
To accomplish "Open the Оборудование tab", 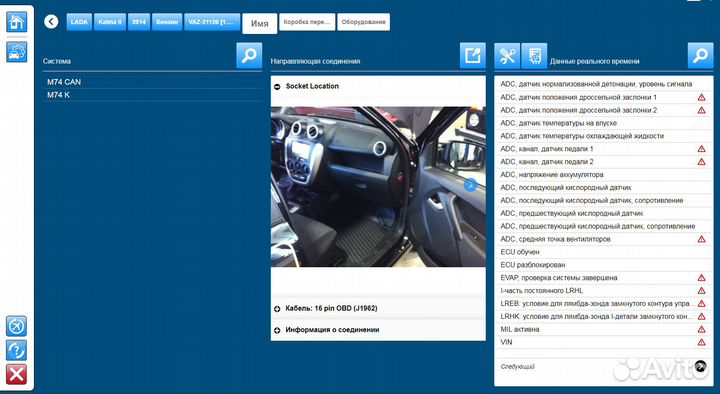I will click(363, 22).
